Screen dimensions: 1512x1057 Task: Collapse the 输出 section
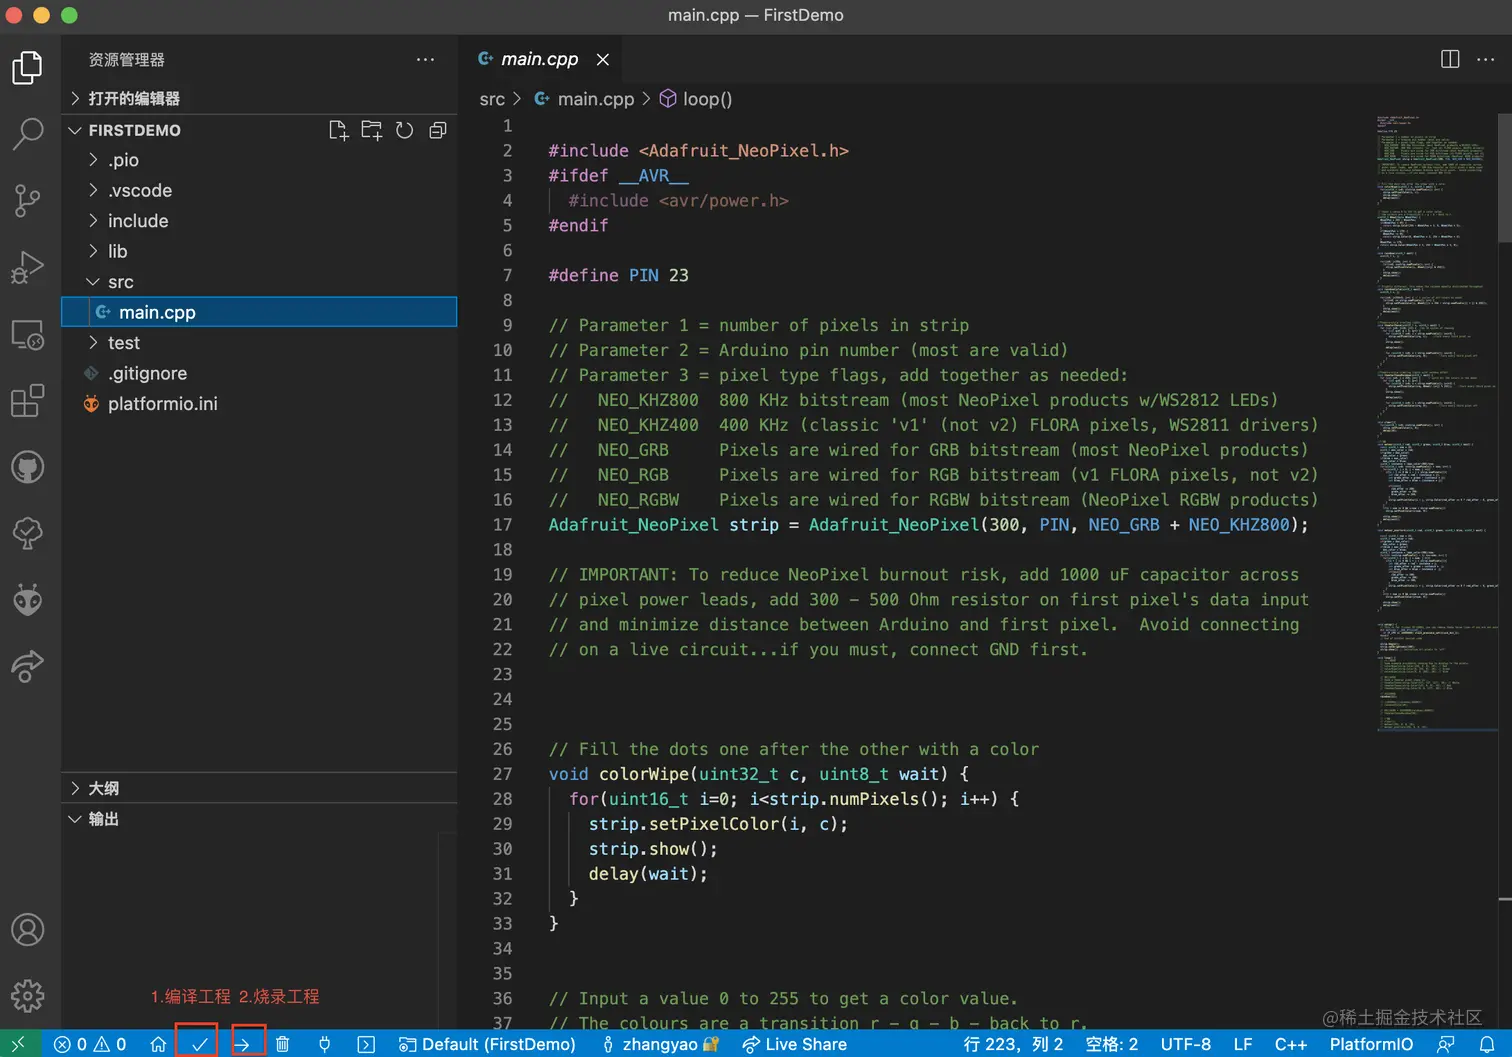(258, 819)
